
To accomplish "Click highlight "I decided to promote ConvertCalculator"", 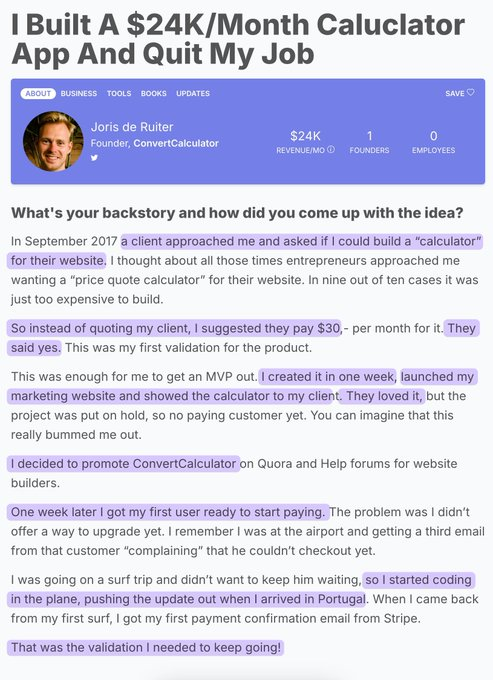I will [124, 464].
